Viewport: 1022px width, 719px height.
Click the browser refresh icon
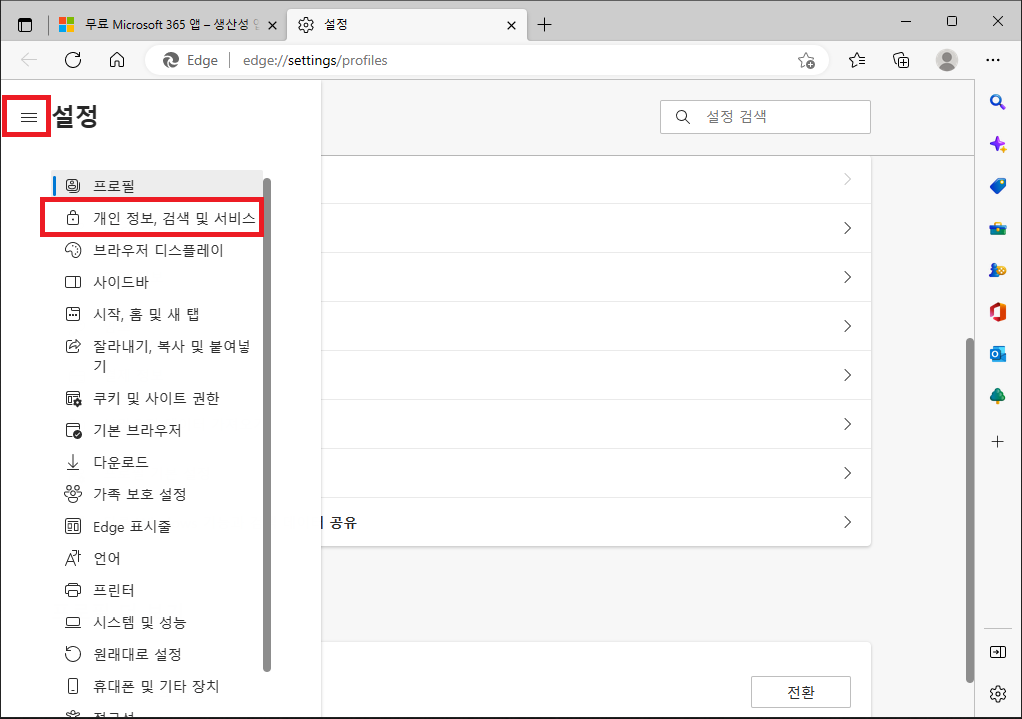73,60
